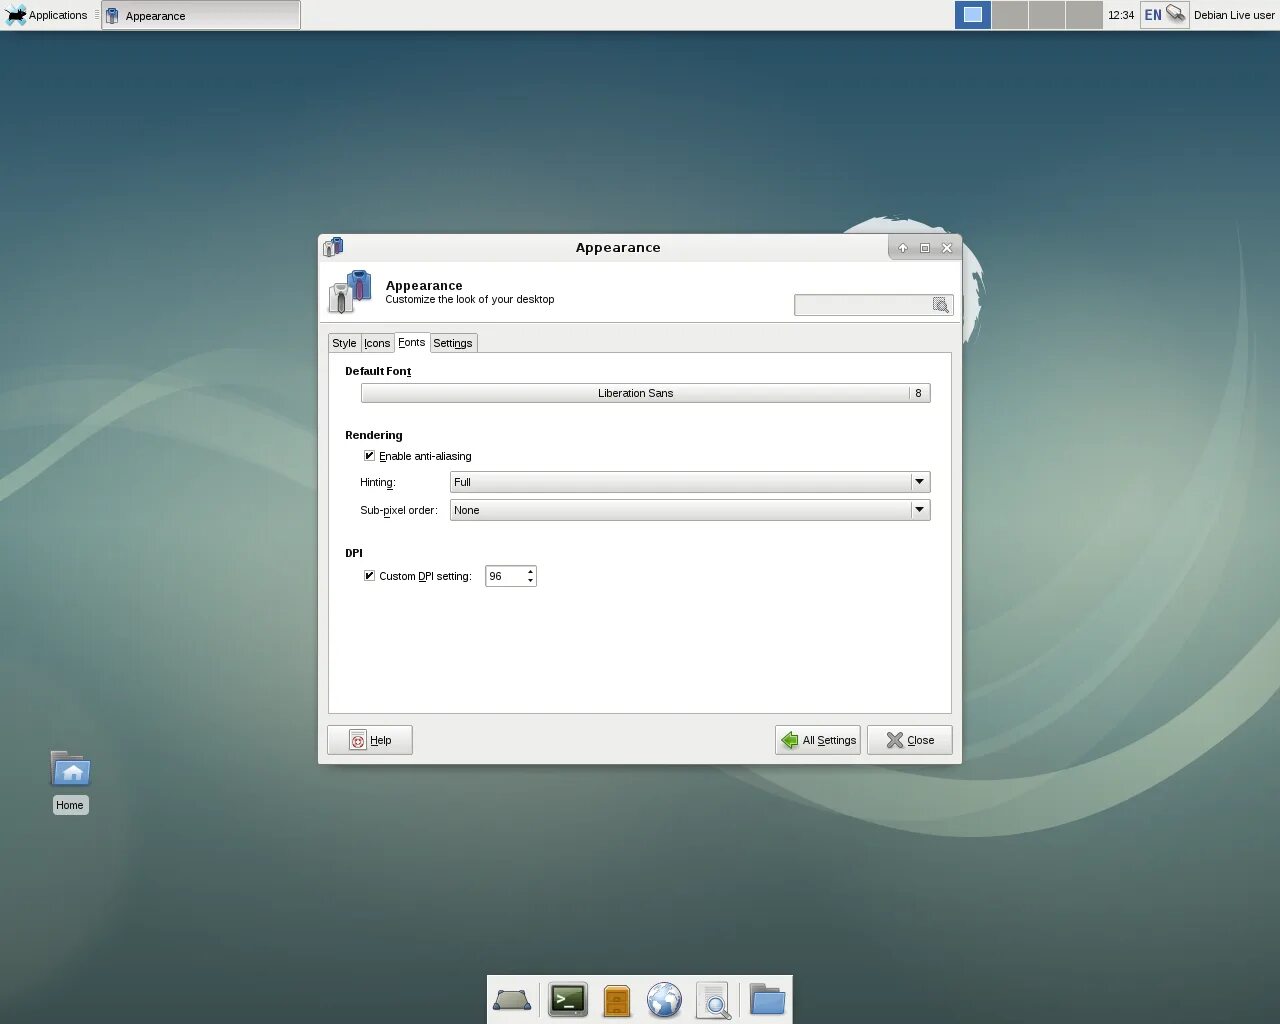The height and width of the screenshot is (1024, 1280).
Task: Click the Appearance header wardrobe icon
Action: [x=351, y=292]
